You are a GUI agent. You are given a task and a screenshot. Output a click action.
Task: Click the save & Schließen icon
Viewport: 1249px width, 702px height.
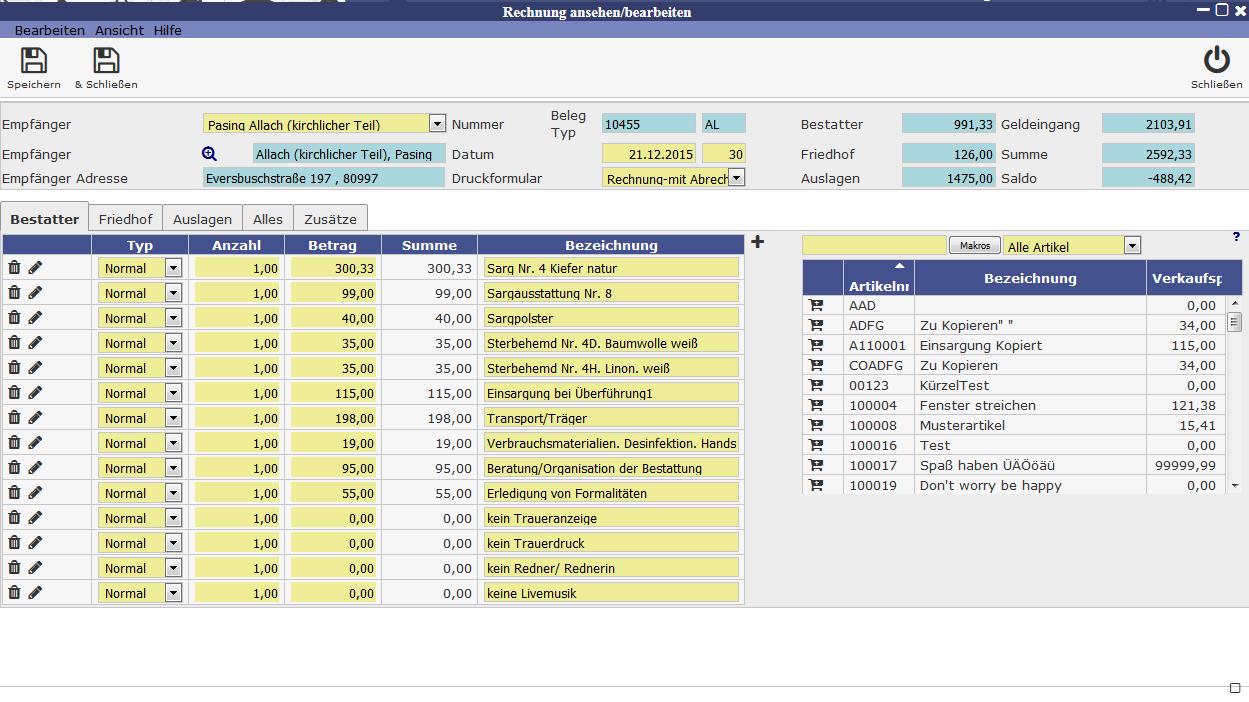point(106,61)
